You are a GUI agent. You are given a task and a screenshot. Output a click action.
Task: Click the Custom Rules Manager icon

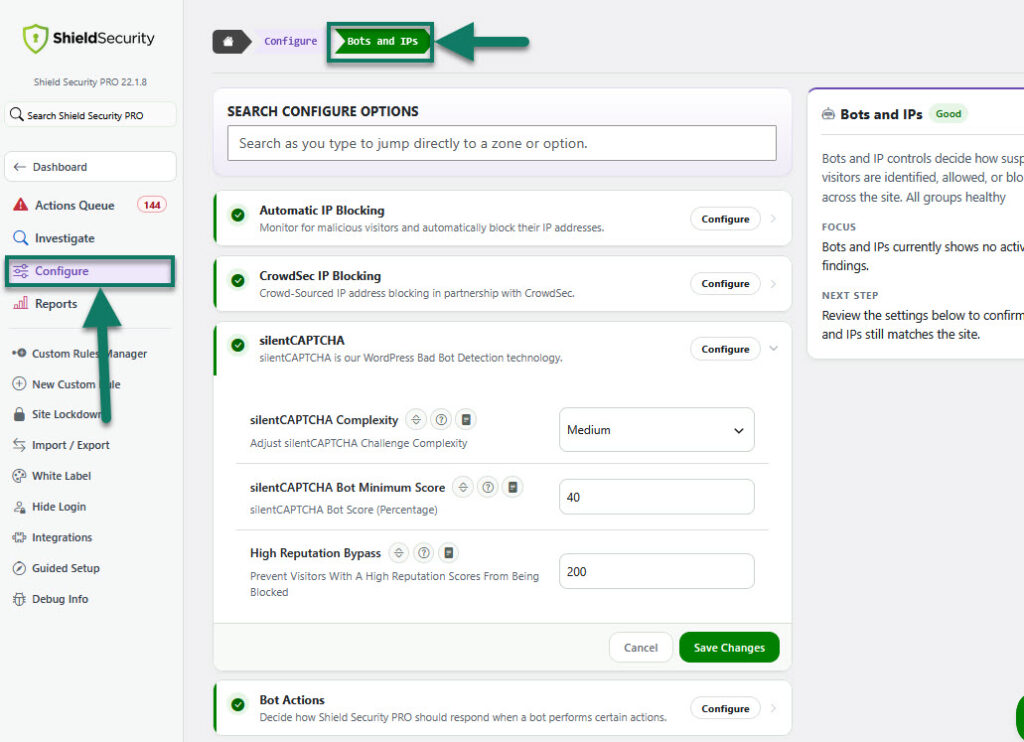tap(20, 353)
